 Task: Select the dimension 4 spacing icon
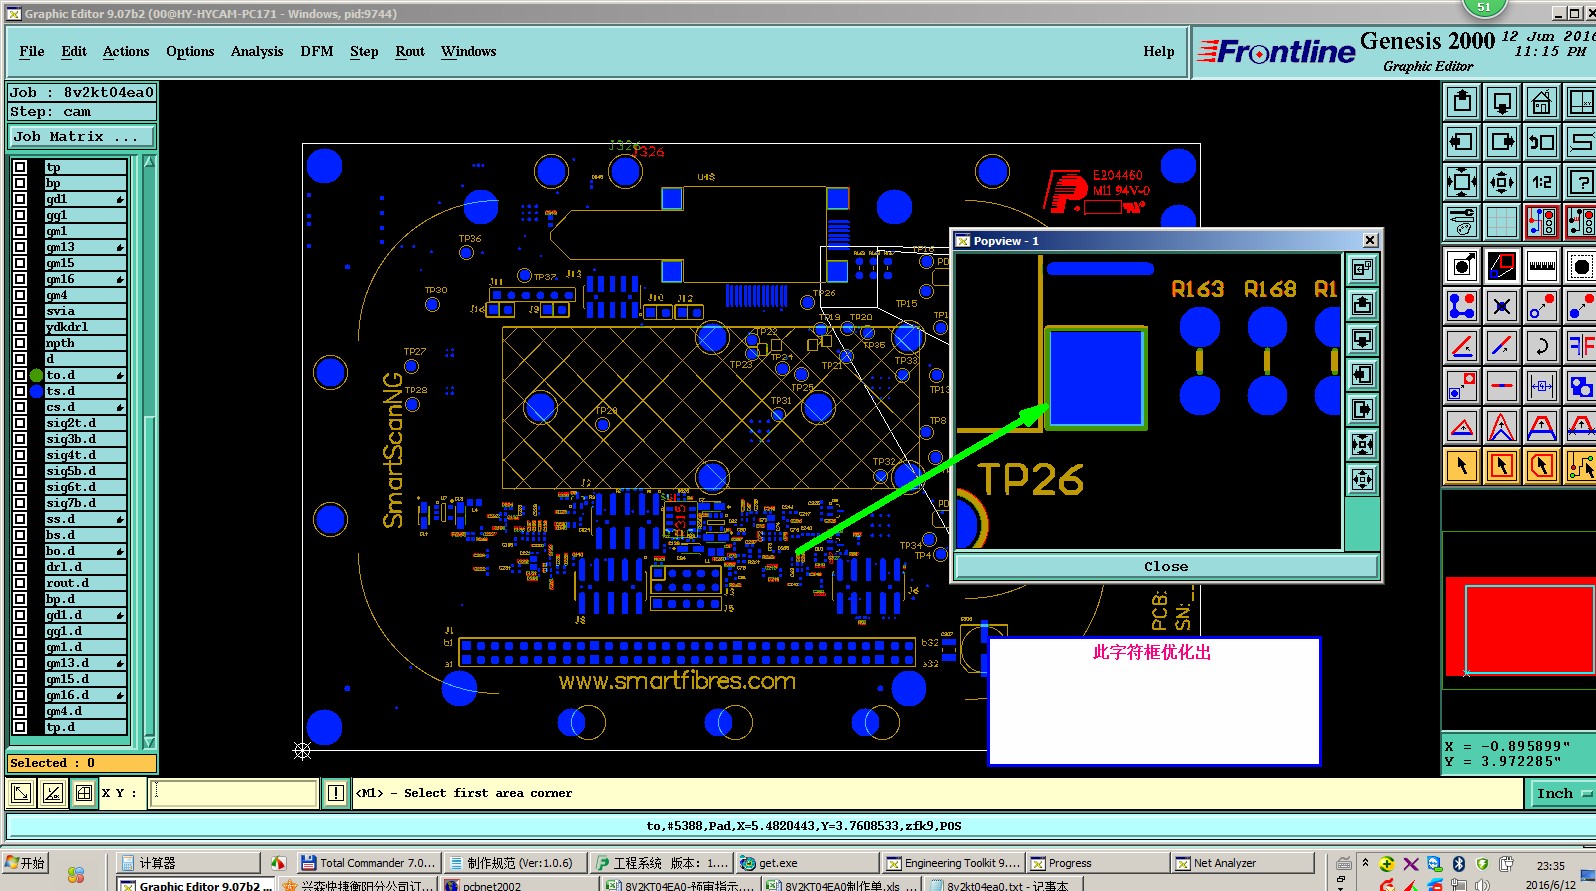(1541, 386)
